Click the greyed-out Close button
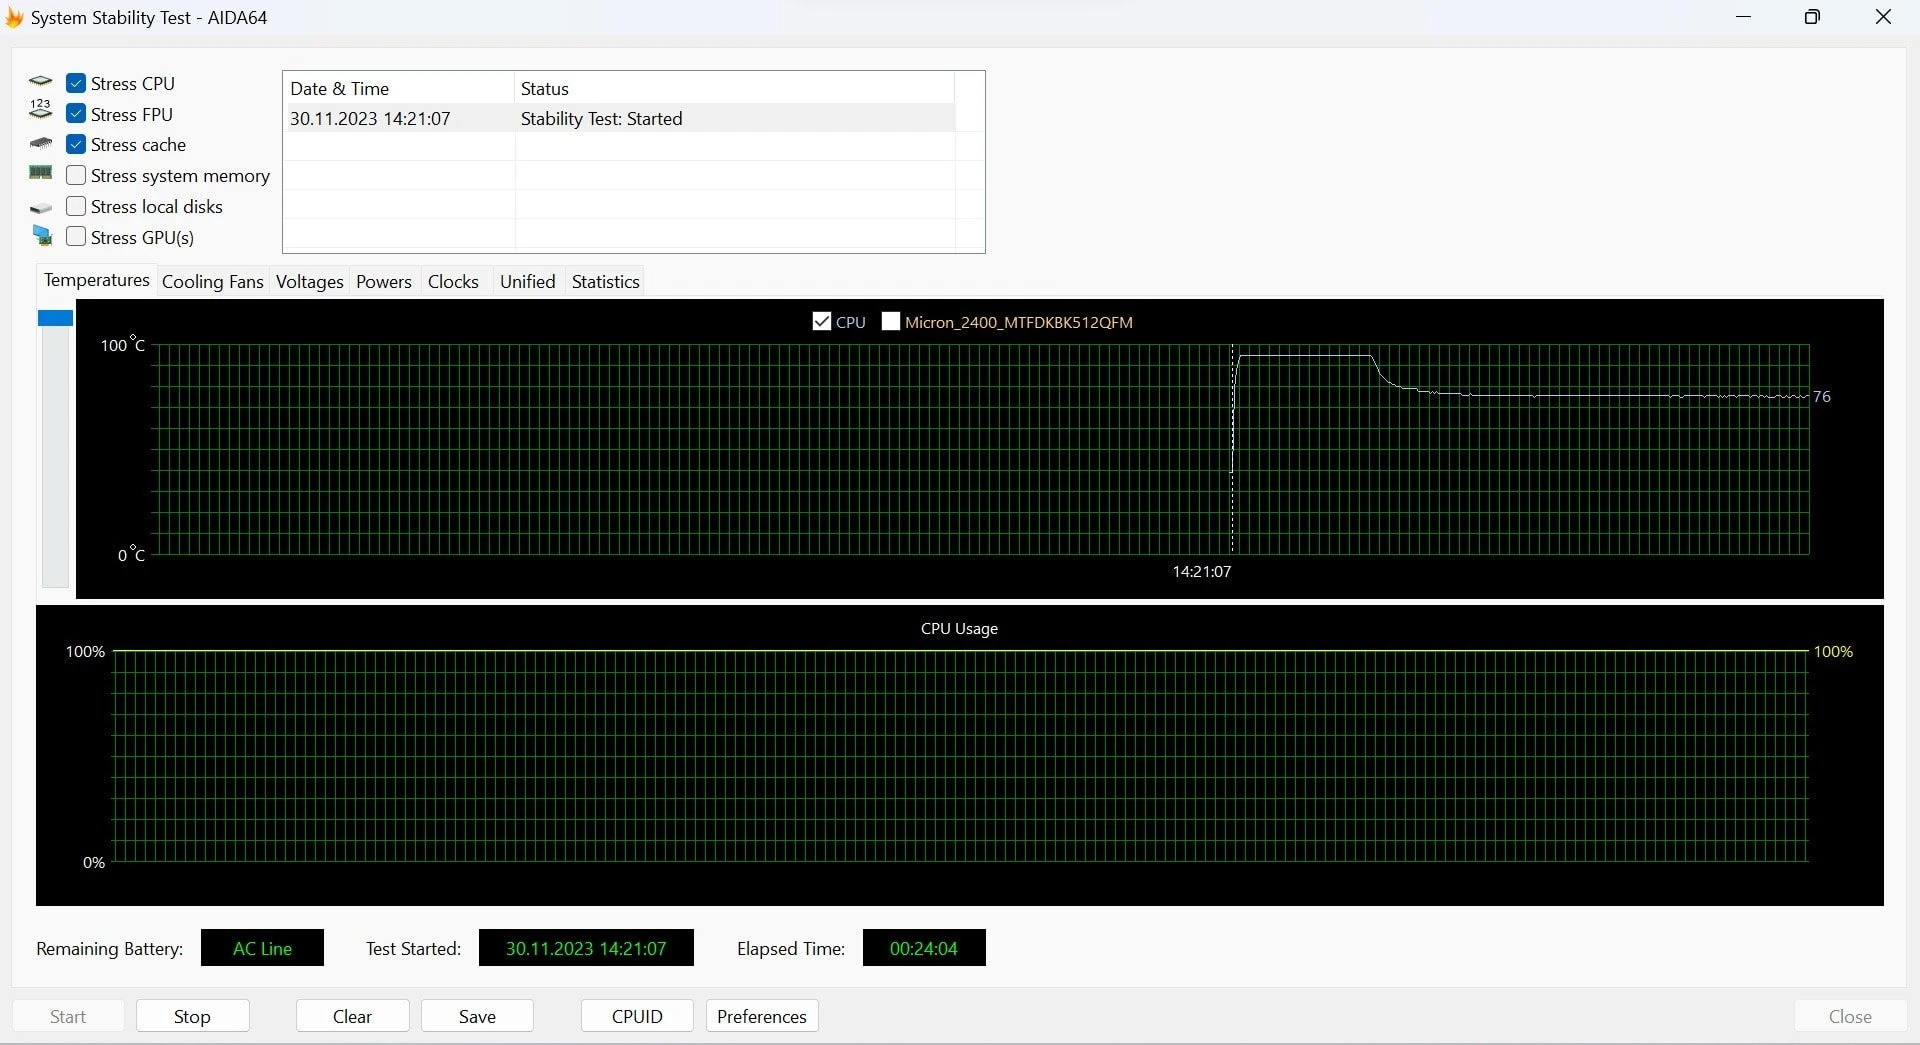This screenshot has height=1045, width=1920. click(1850, 1016)
